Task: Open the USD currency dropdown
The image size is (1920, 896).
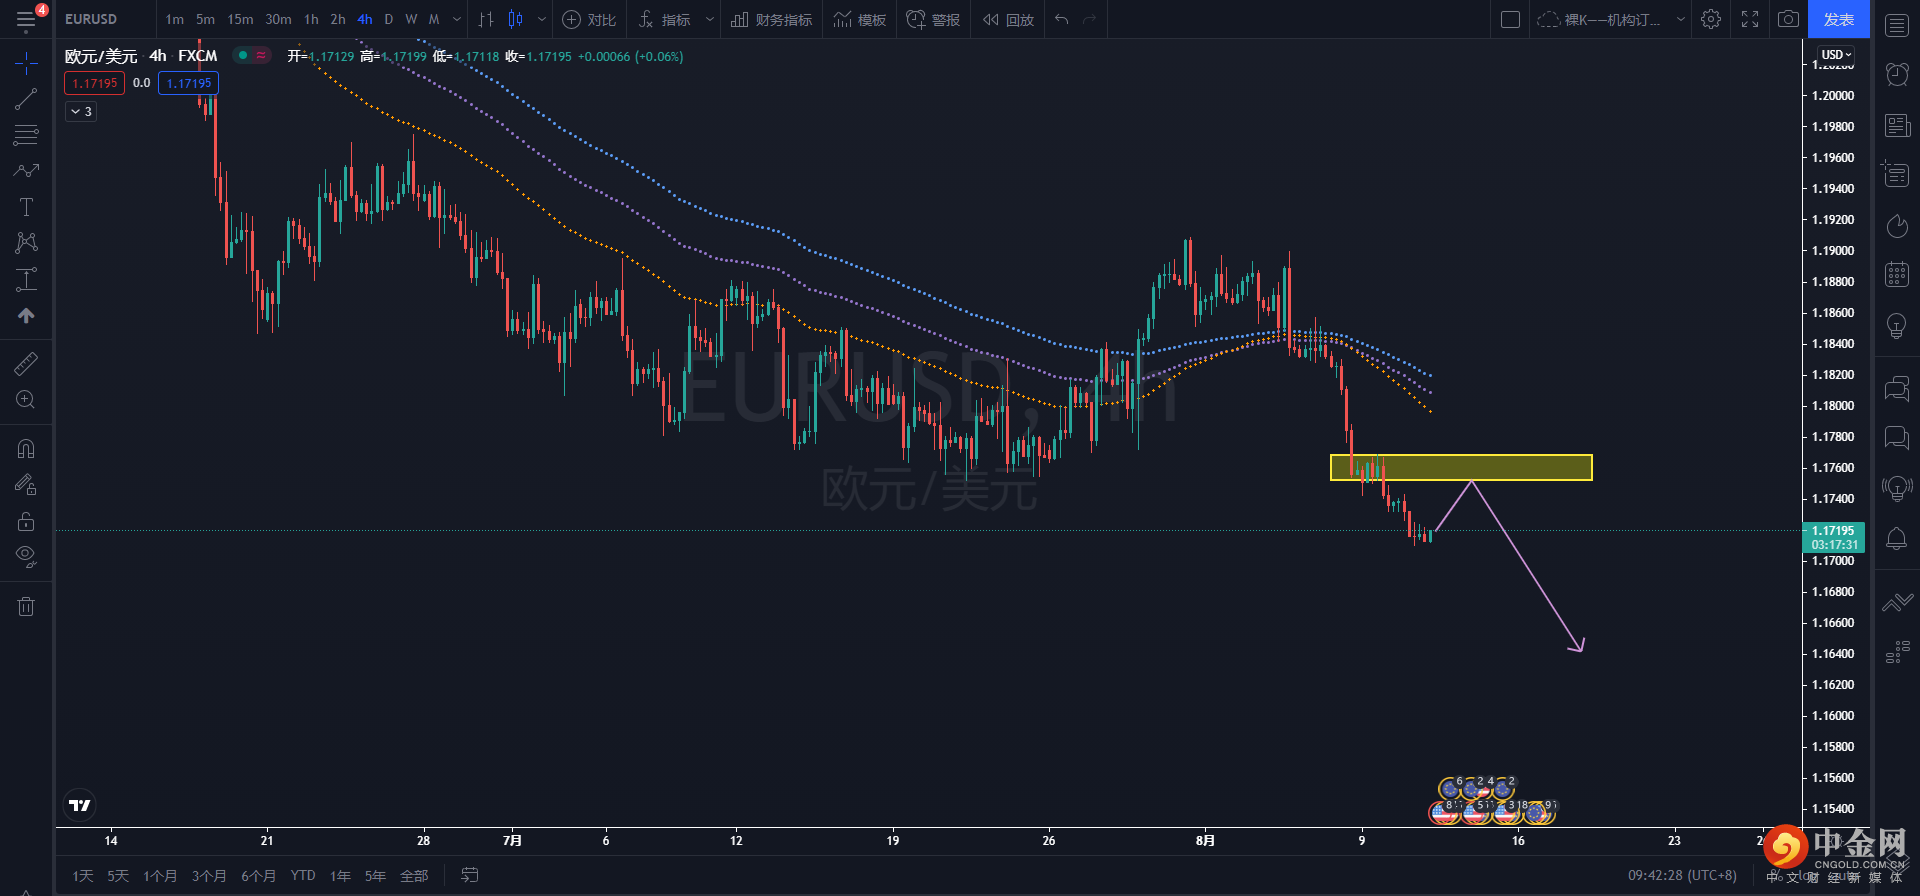Action: pyautogui.click(x=1836, y=55)
